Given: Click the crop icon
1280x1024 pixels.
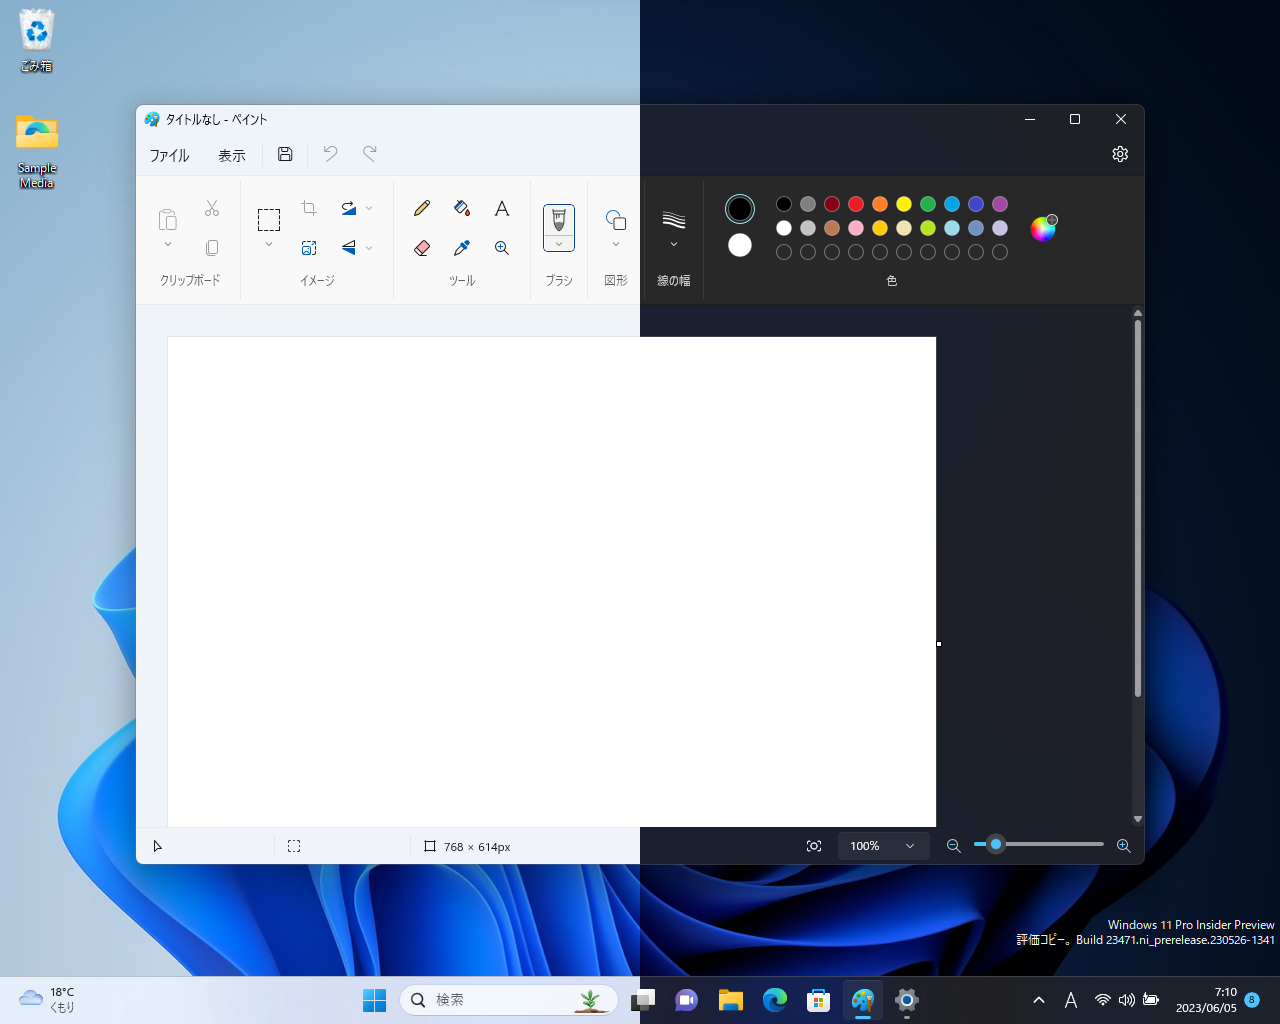Looking at the screenshot, I should click(309, 207).
